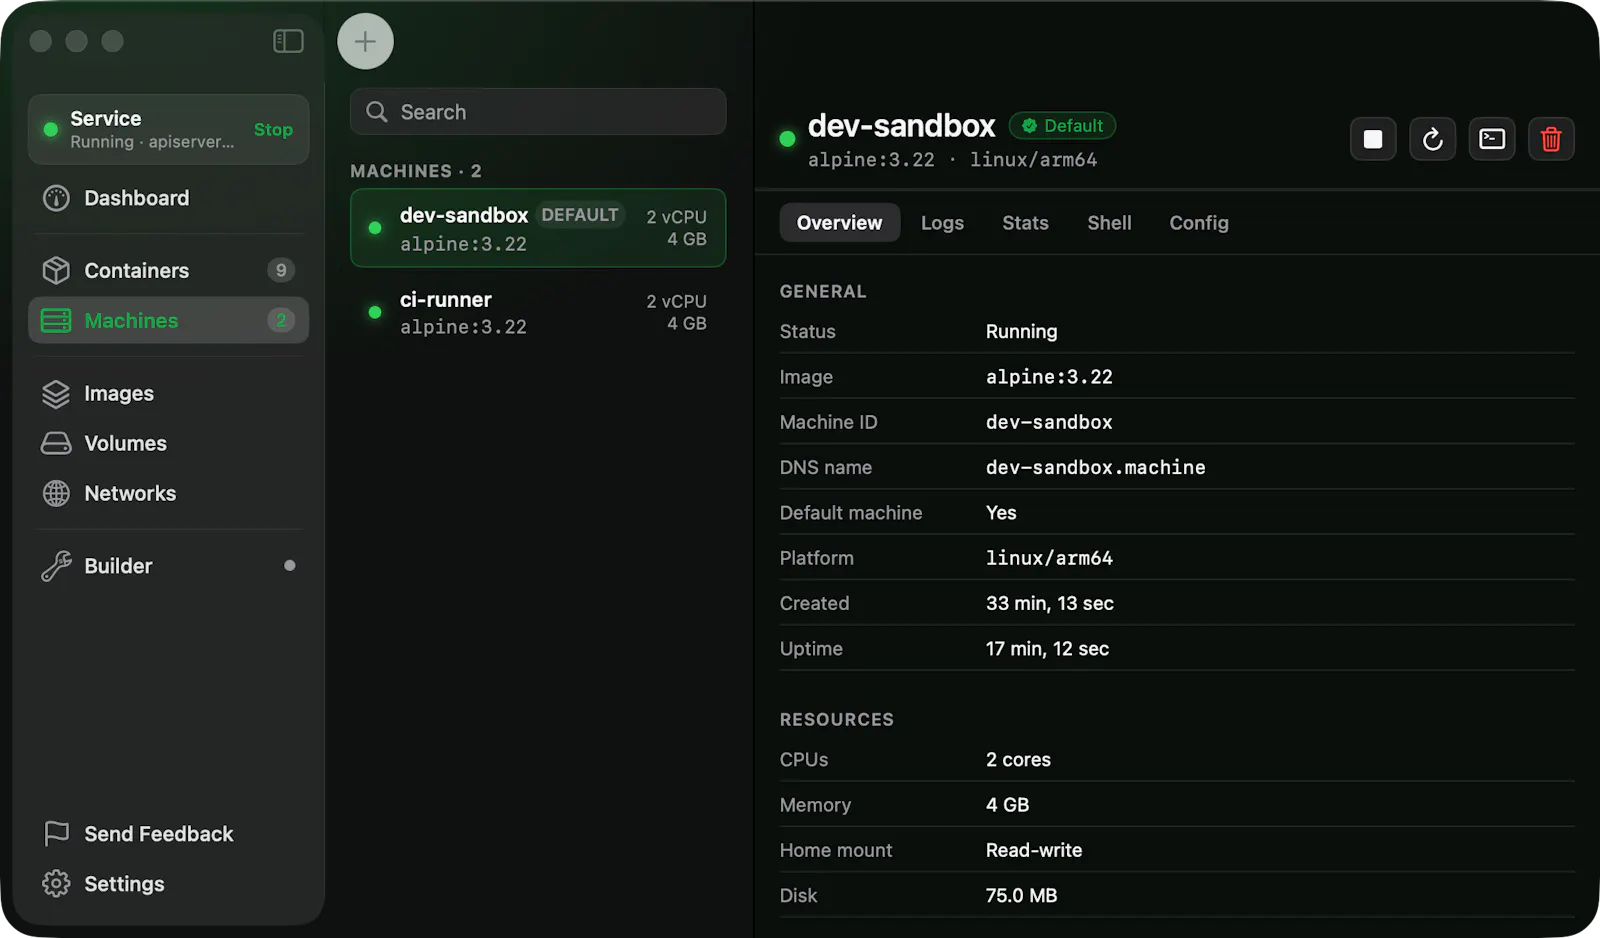Click 'MACHINES · 2' list header
This screenshot has height=938, width=1600.
click(416, 171)
